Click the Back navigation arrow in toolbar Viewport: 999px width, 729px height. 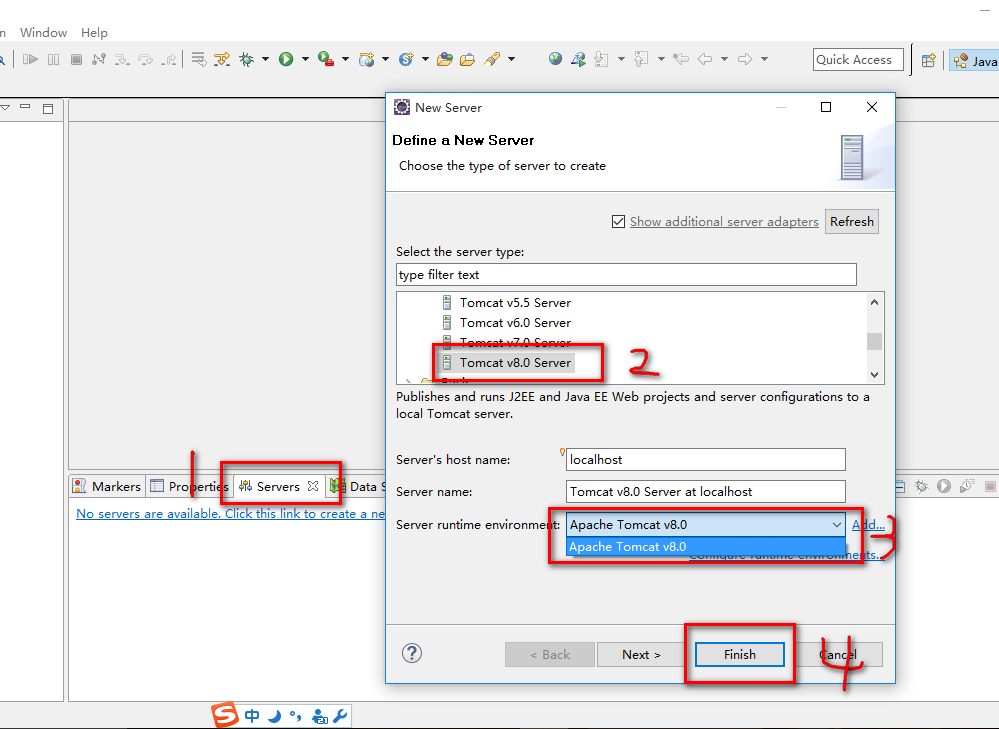pos(705,59)
